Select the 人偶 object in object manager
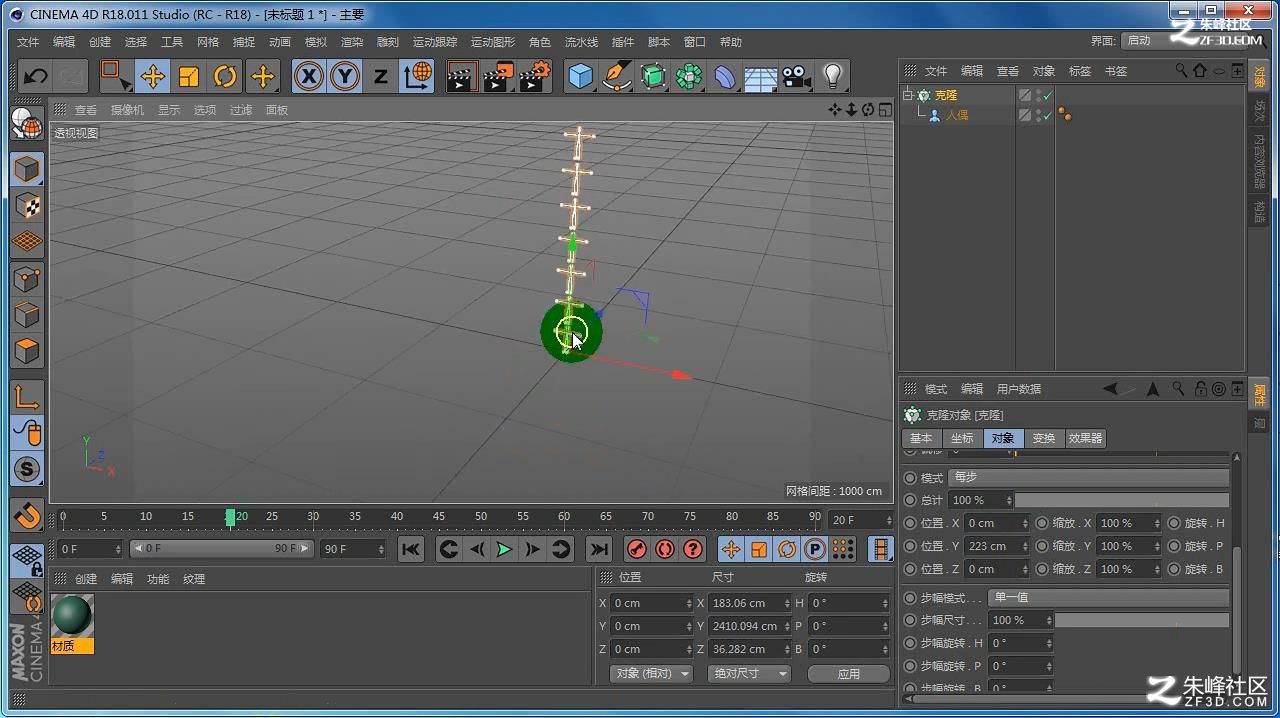Screen dimensions: 1280x718 pyautogui.click(x=957, y=115)
